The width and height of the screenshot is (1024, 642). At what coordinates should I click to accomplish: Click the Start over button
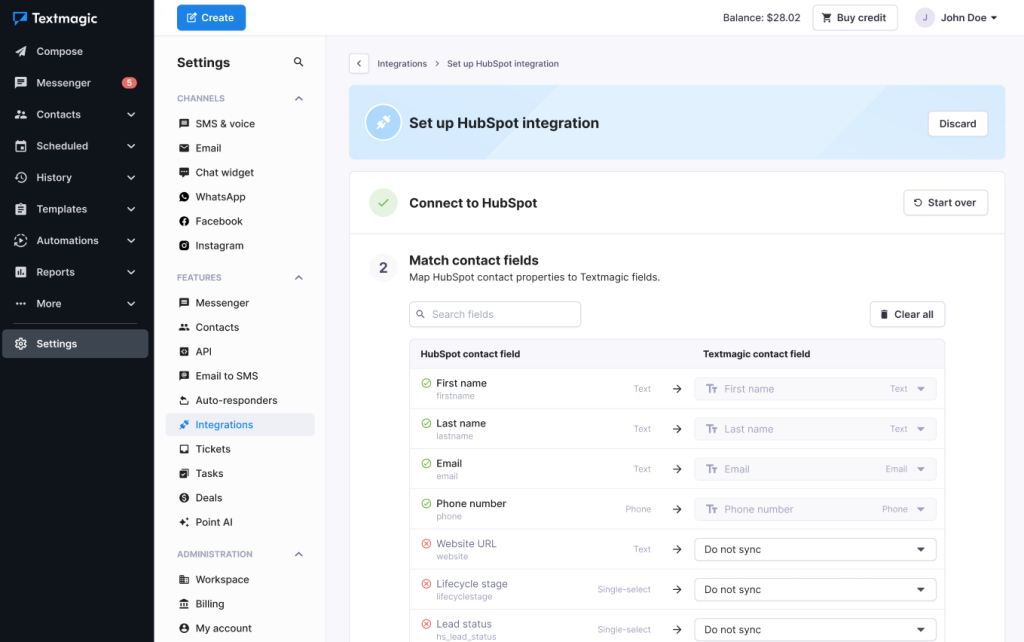coord(945,202)
